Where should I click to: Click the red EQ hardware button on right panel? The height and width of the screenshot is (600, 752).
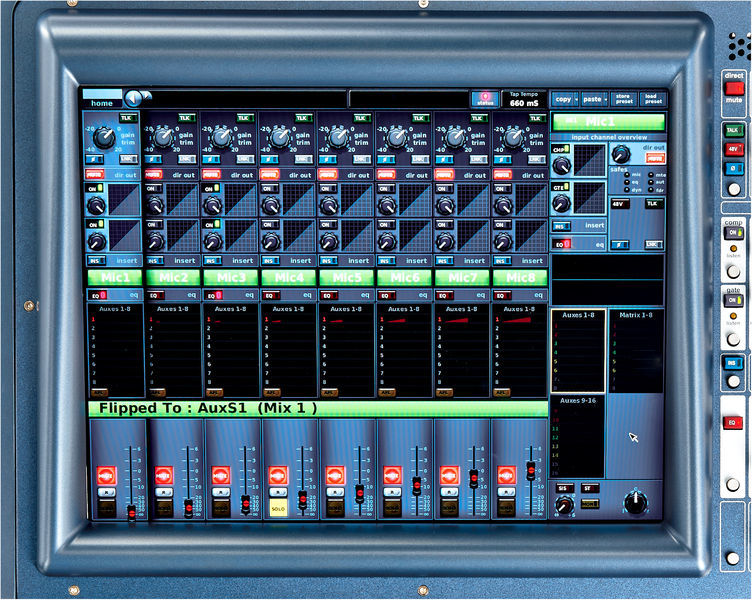pyautogui.click(x=733, y=423)
